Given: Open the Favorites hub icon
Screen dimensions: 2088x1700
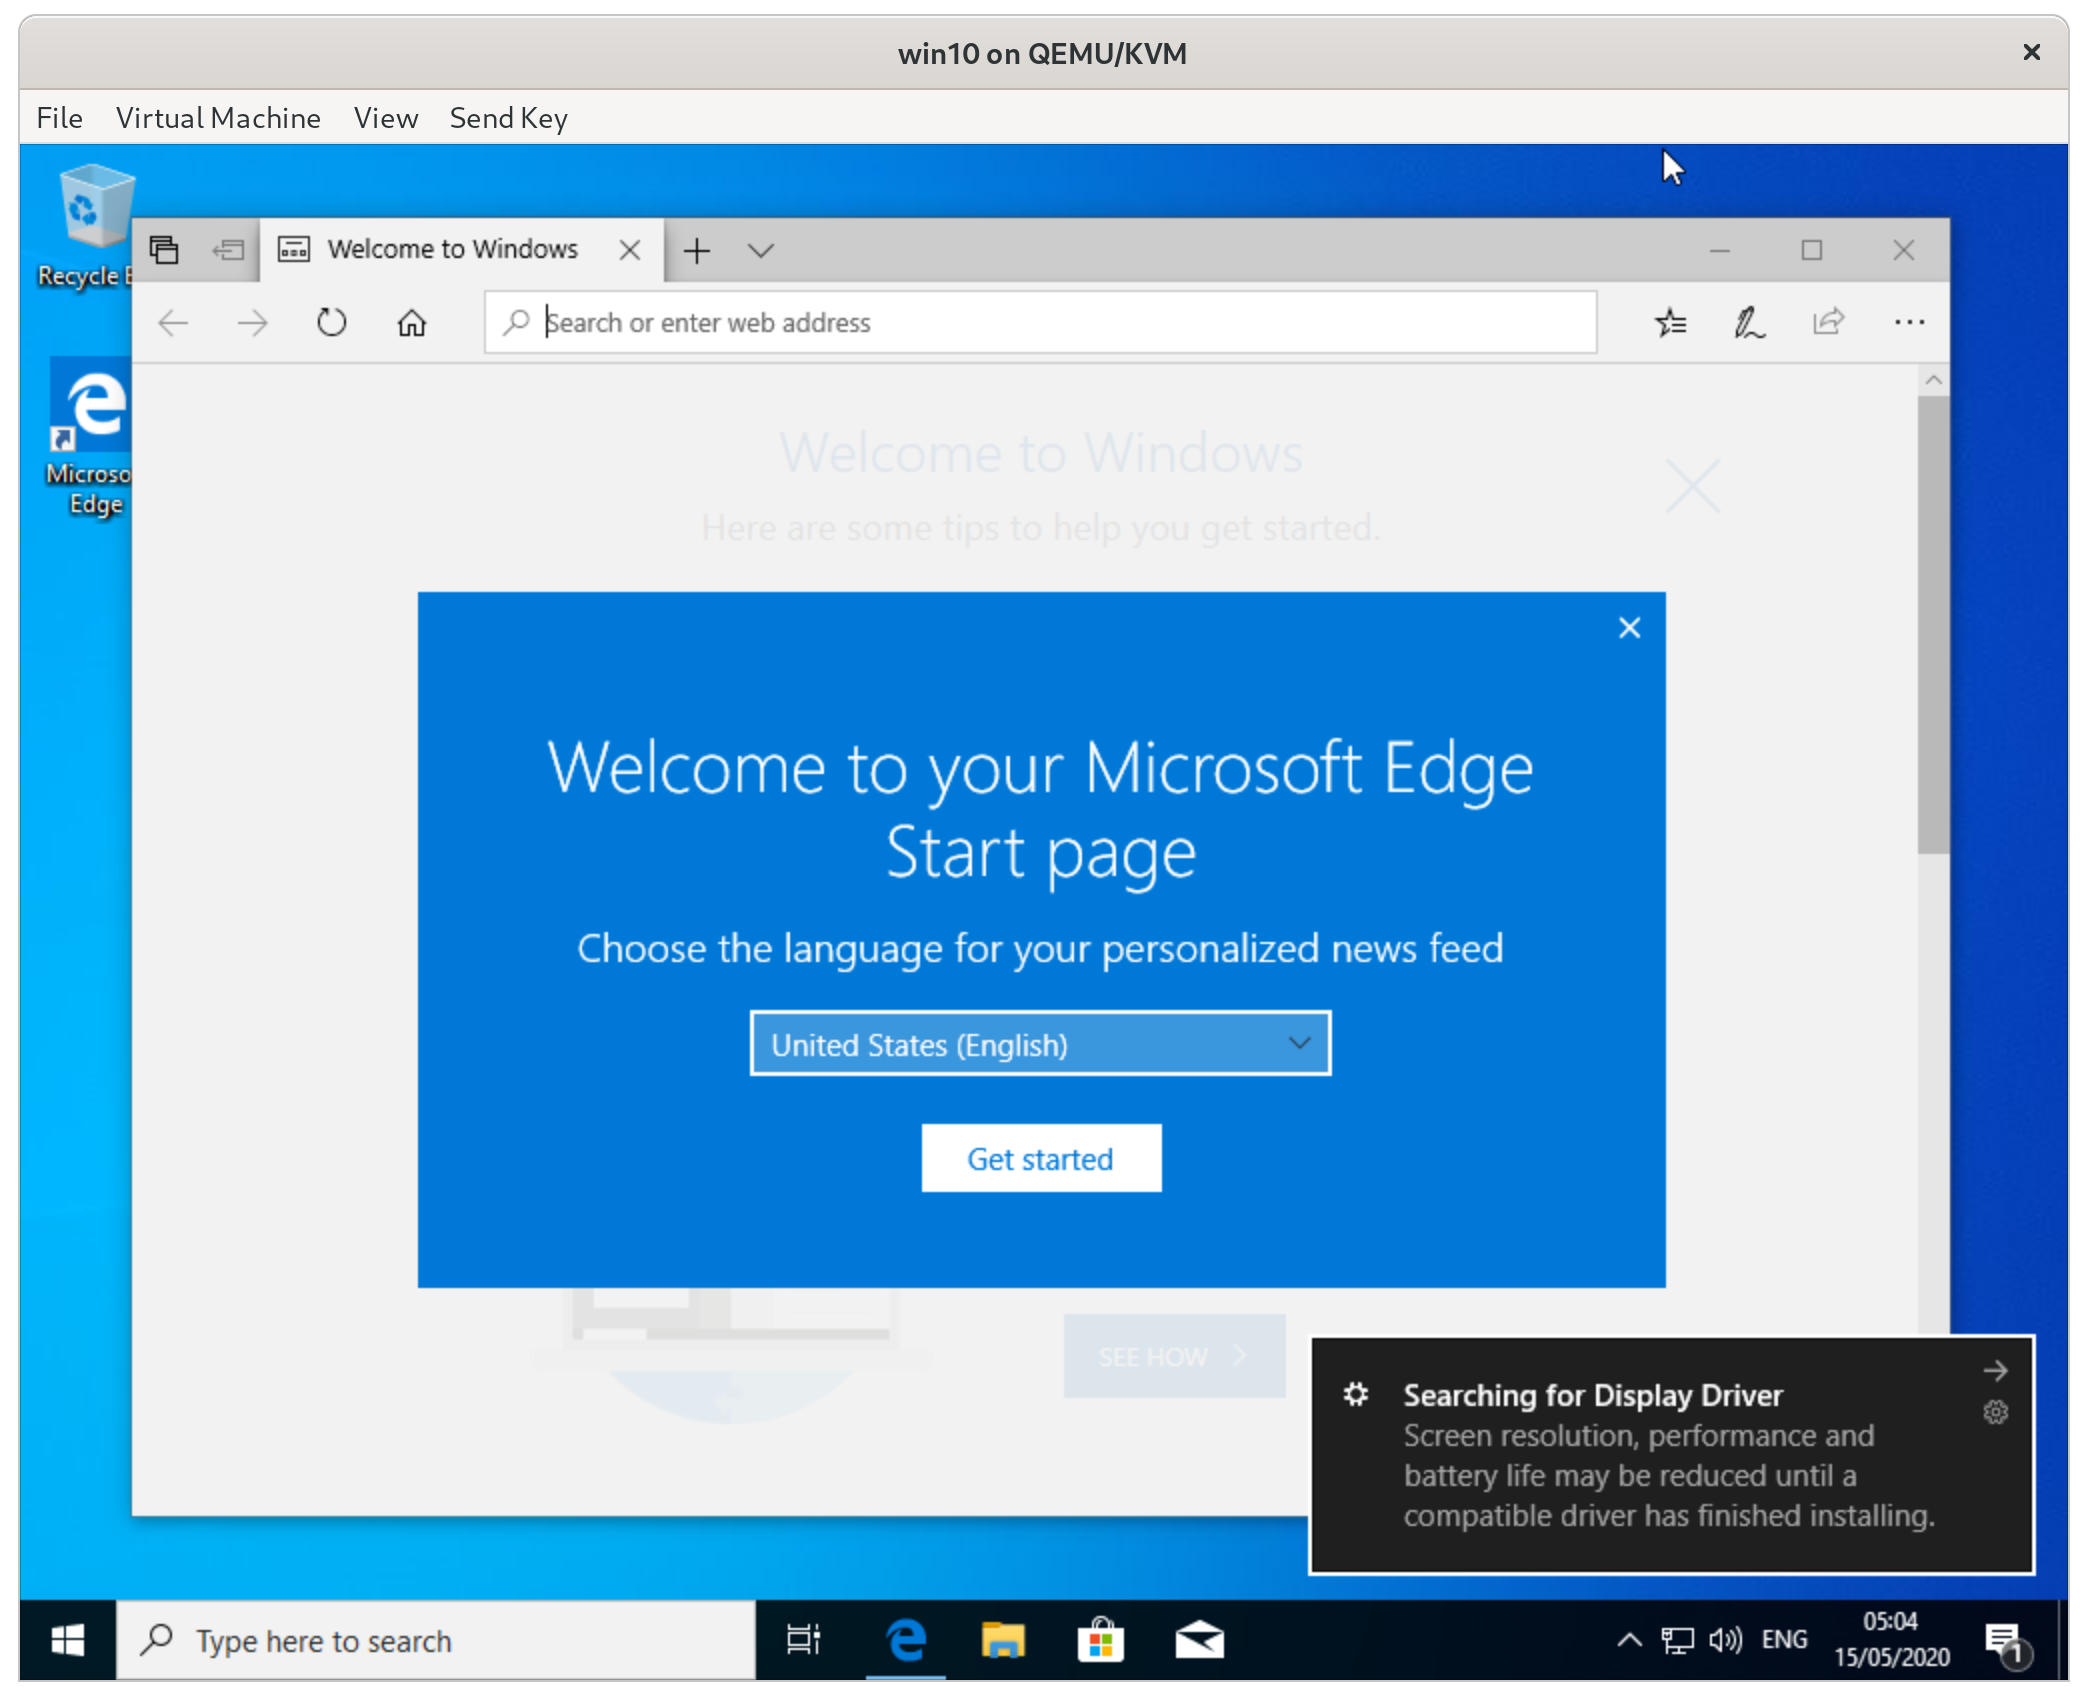Looking at the screenshot, I should [x=1670, y=322].
